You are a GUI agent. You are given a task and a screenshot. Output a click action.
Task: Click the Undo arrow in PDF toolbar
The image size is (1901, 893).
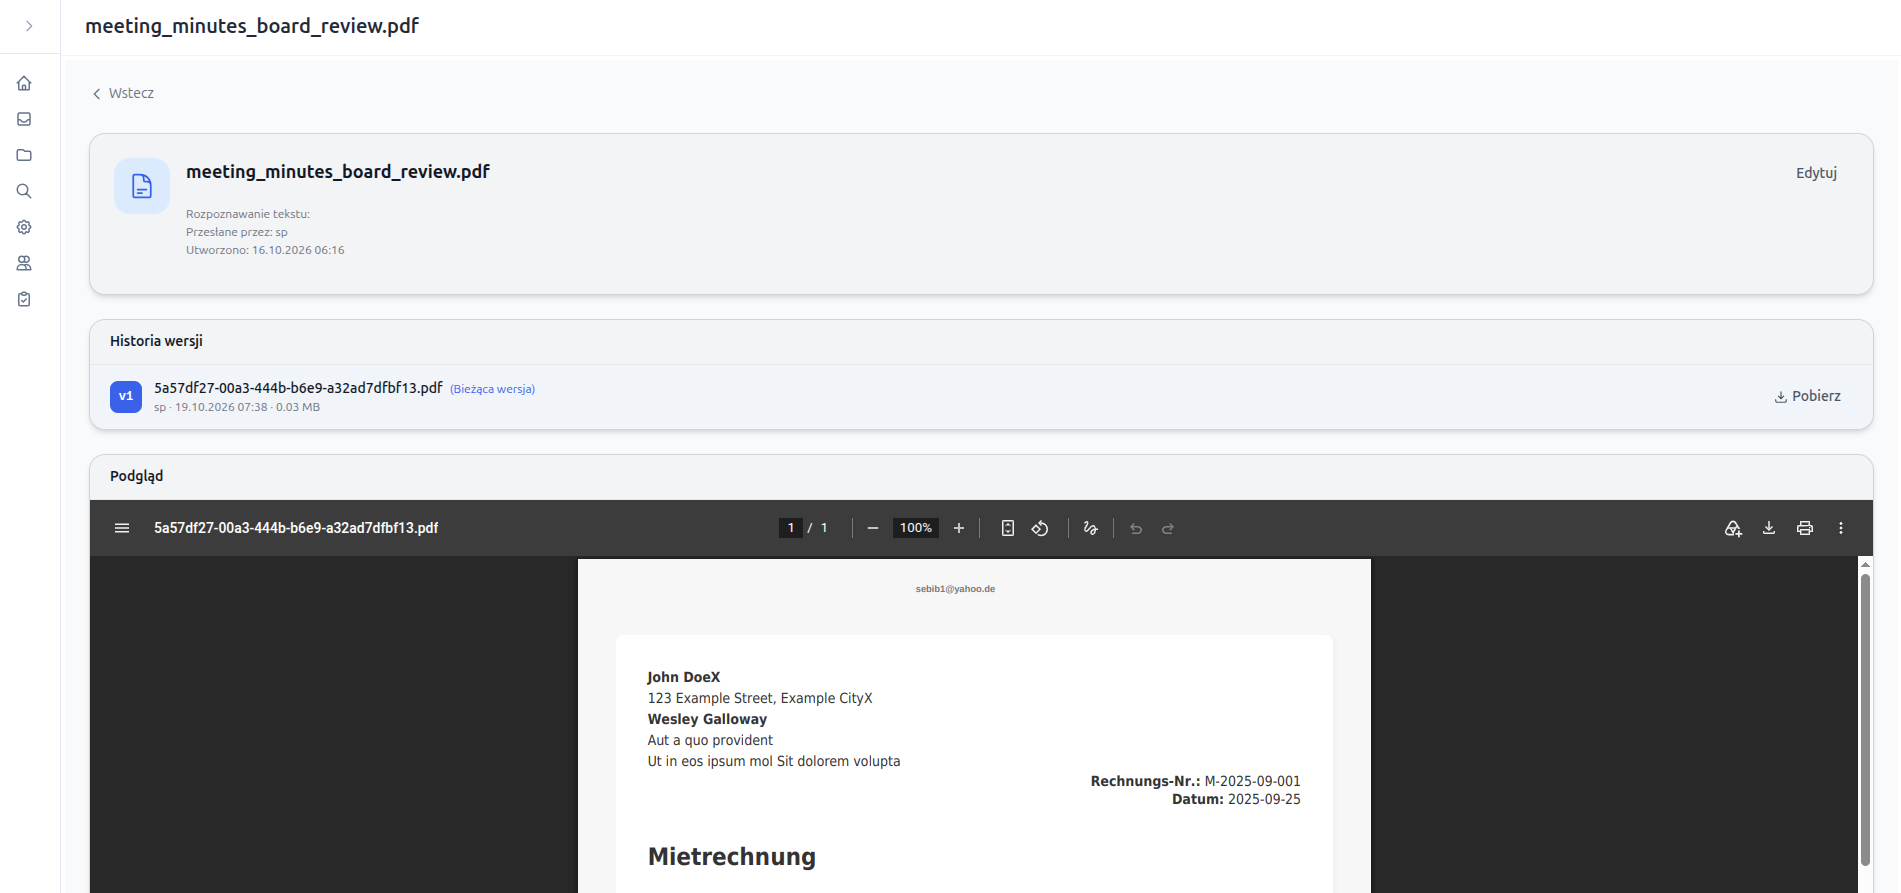point(1136,528)
